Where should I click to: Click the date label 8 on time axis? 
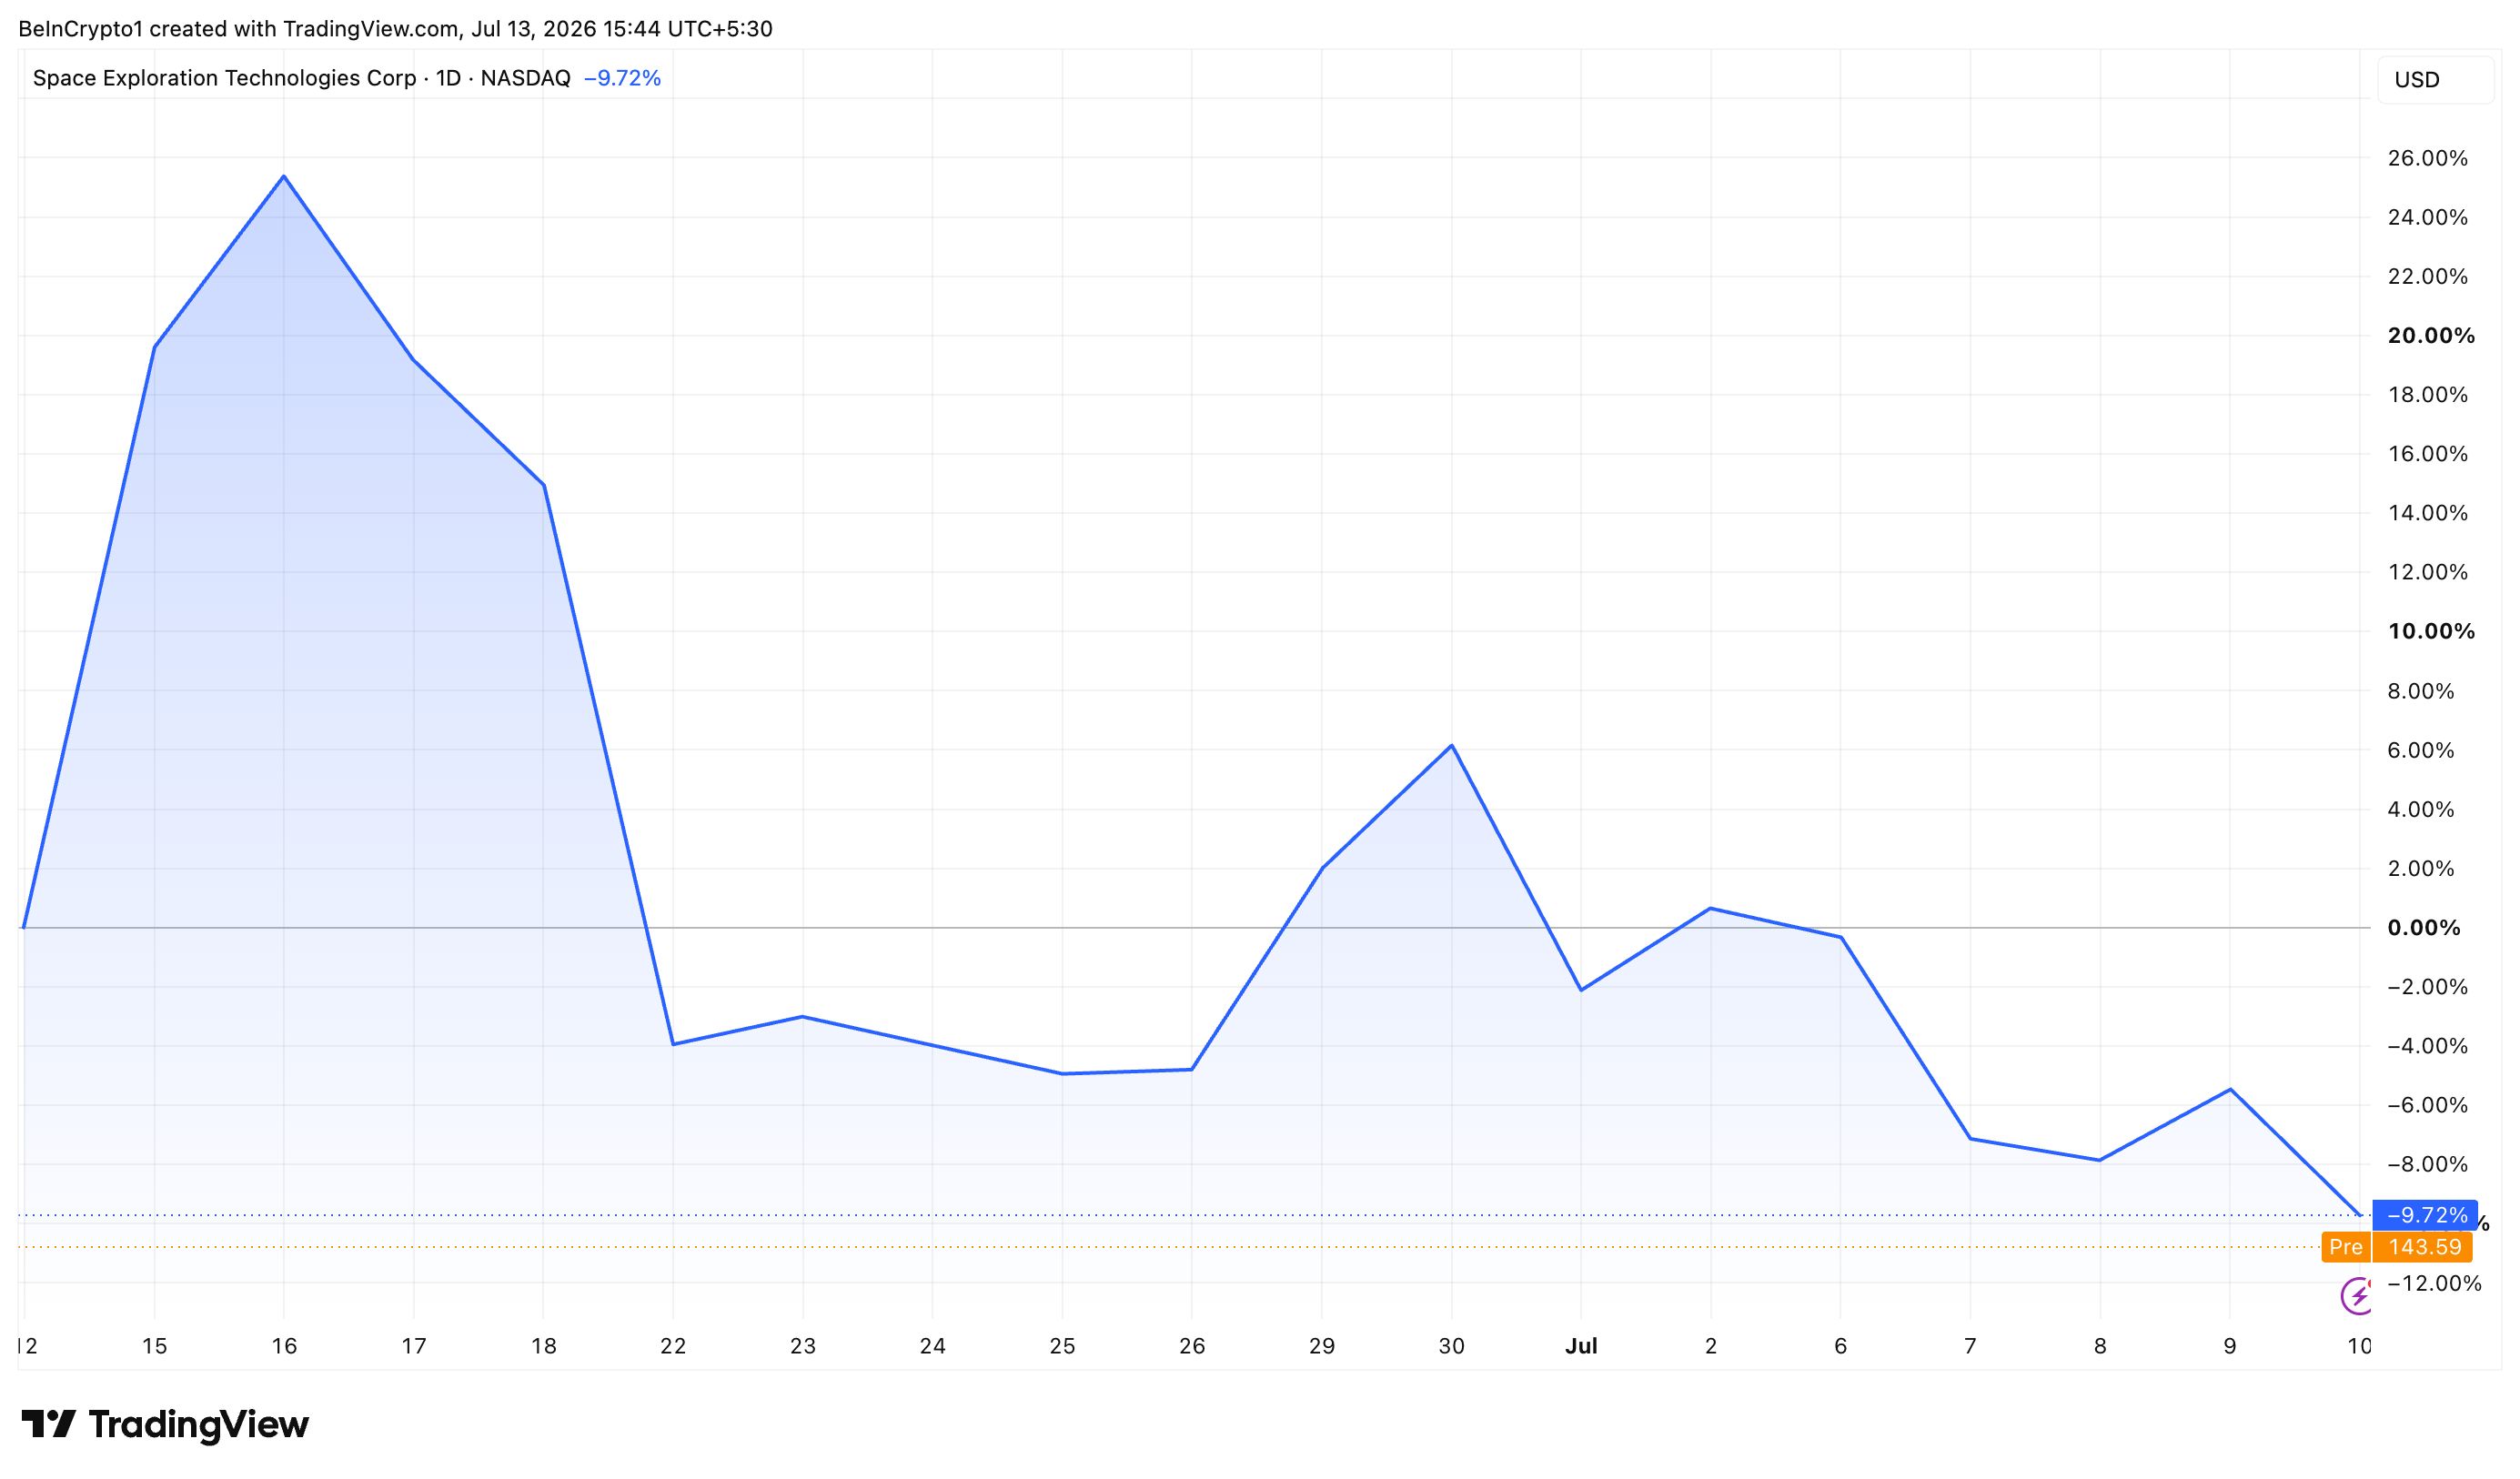(x=2100, y=1346)
